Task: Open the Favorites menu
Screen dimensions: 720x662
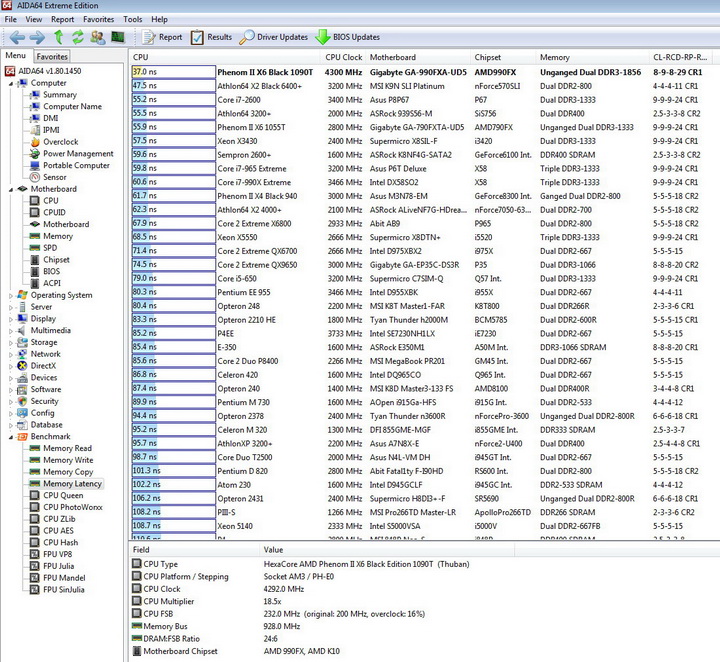Action: coord(98,19)
